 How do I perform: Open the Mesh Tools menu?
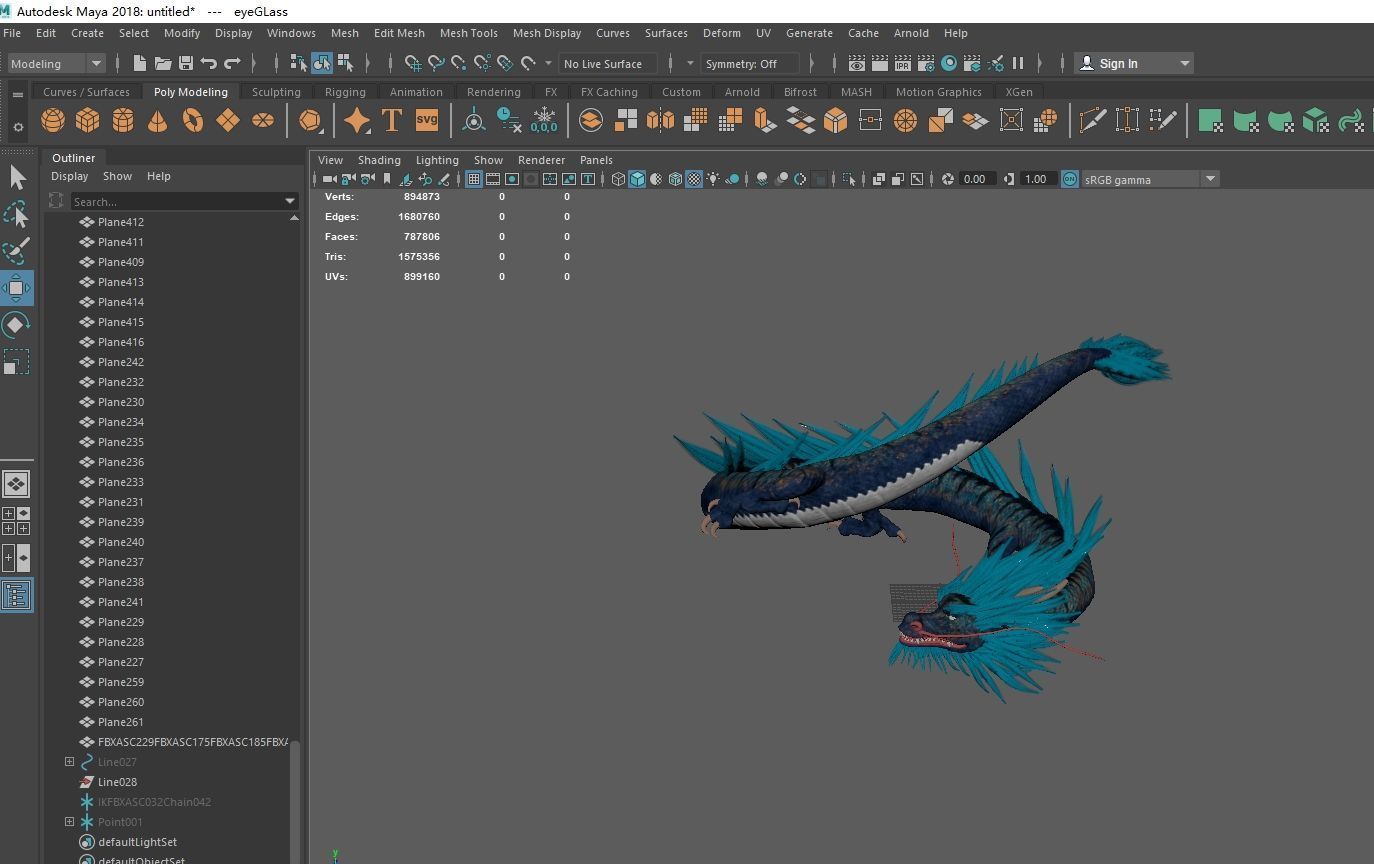pyautogui.click(x=468, y=33)
